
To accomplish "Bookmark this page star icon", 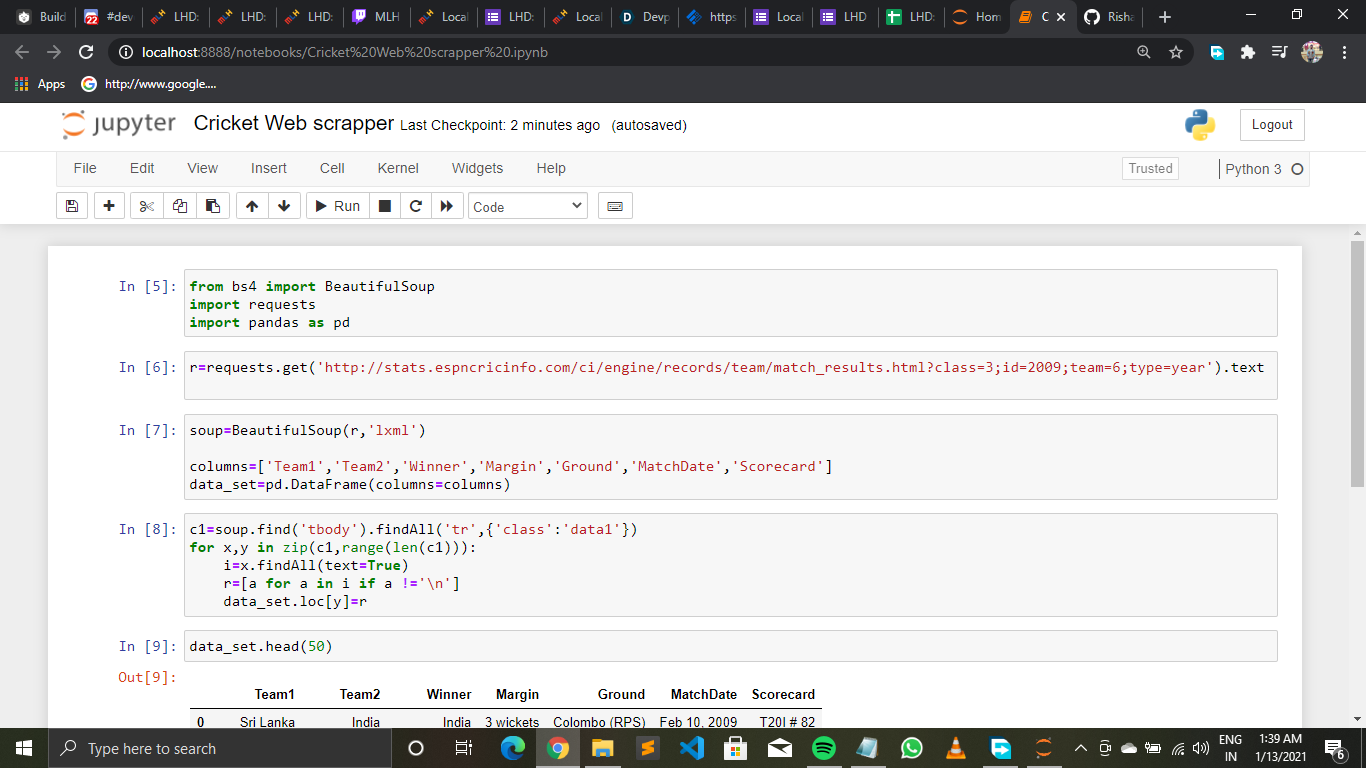I will tap(1176, 52).
